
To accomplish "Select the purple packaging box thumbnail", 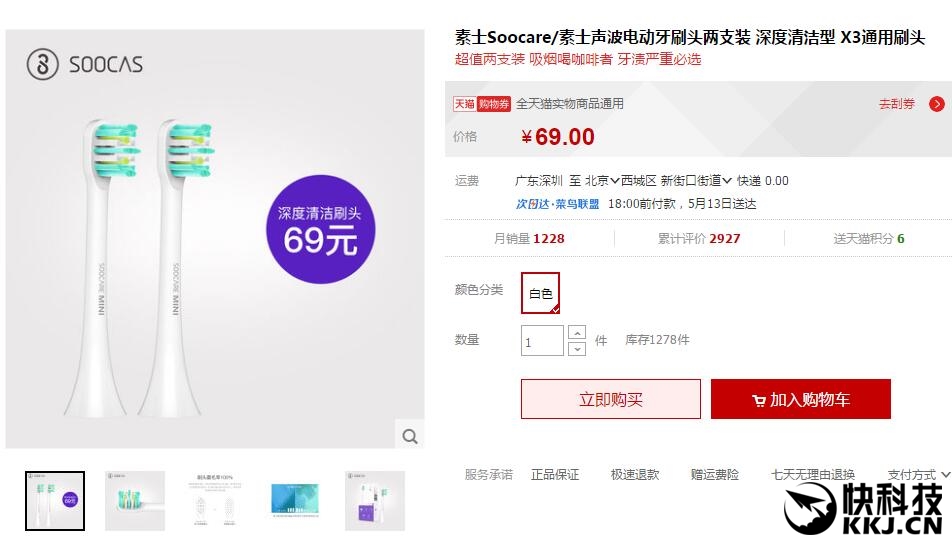I will (375, 500).
